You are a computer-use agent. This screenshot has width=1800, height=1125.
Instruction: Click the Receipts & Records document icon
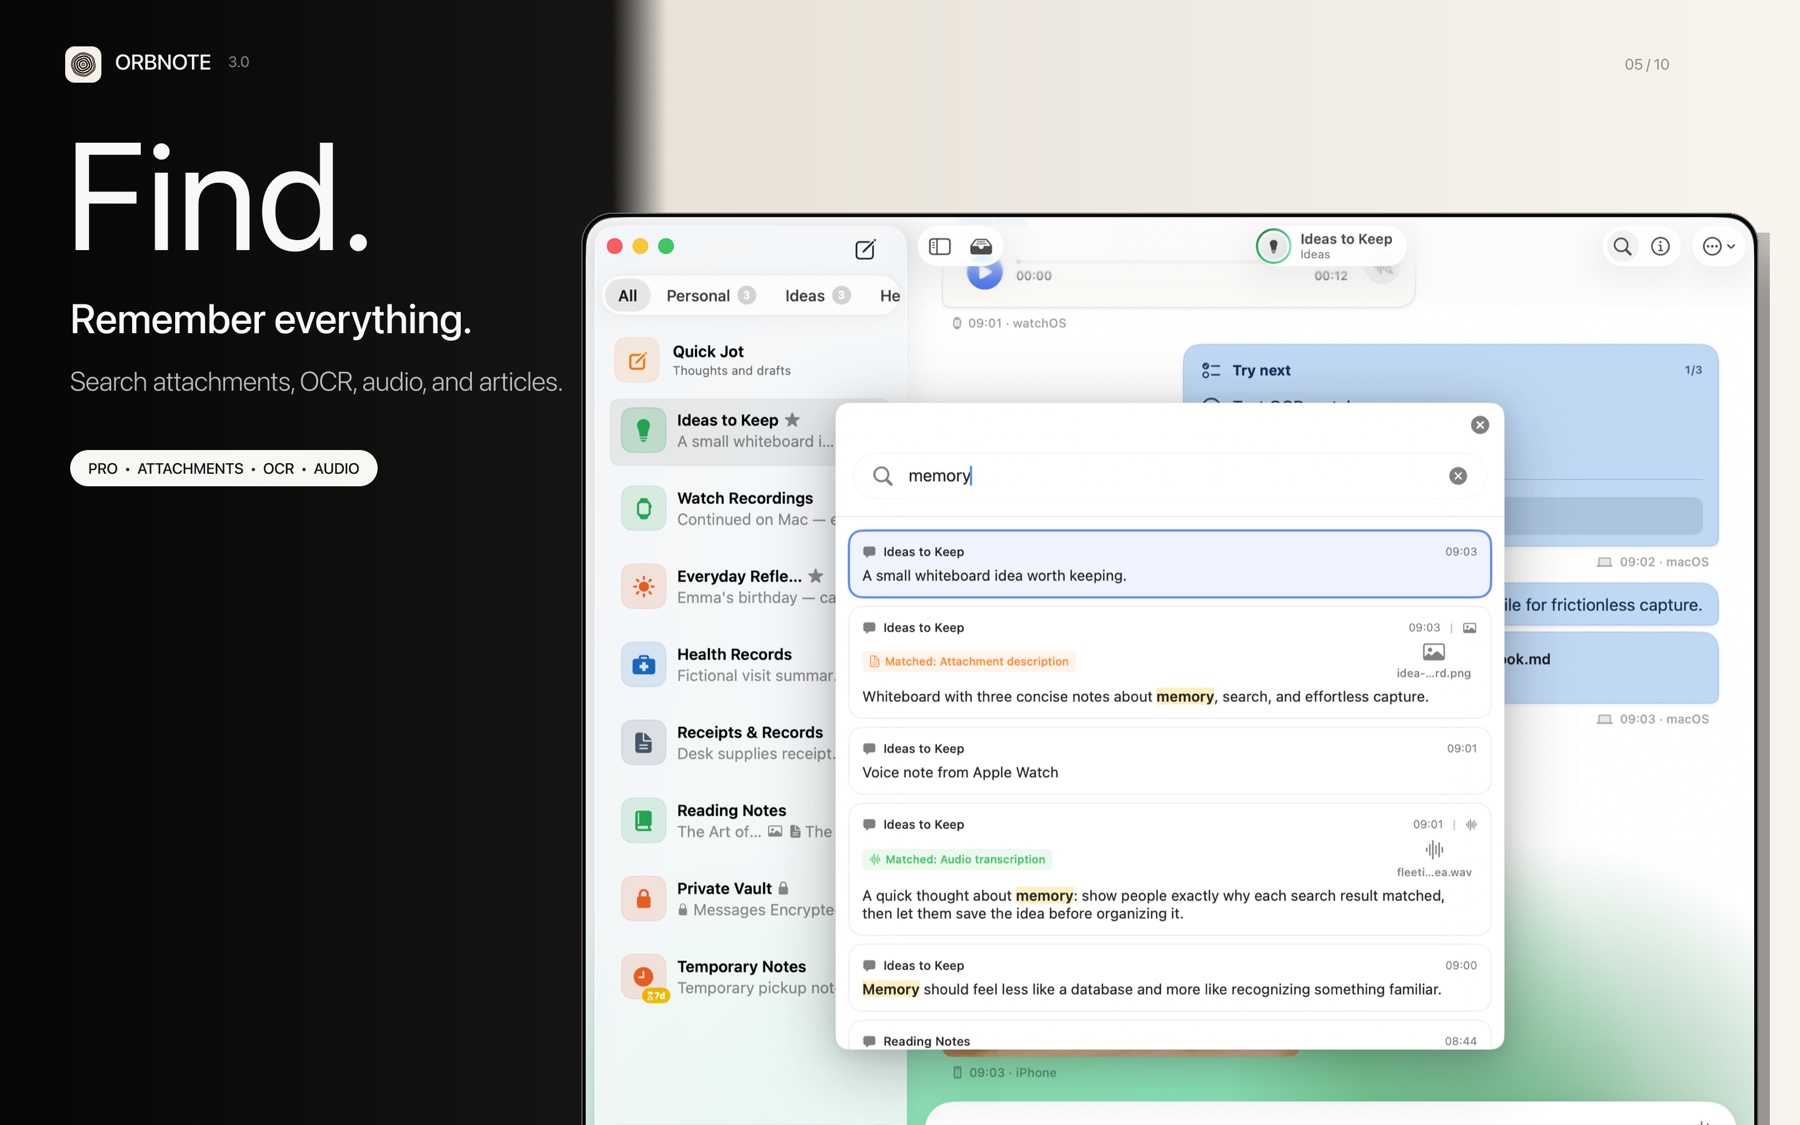click(x=643, y=743)
